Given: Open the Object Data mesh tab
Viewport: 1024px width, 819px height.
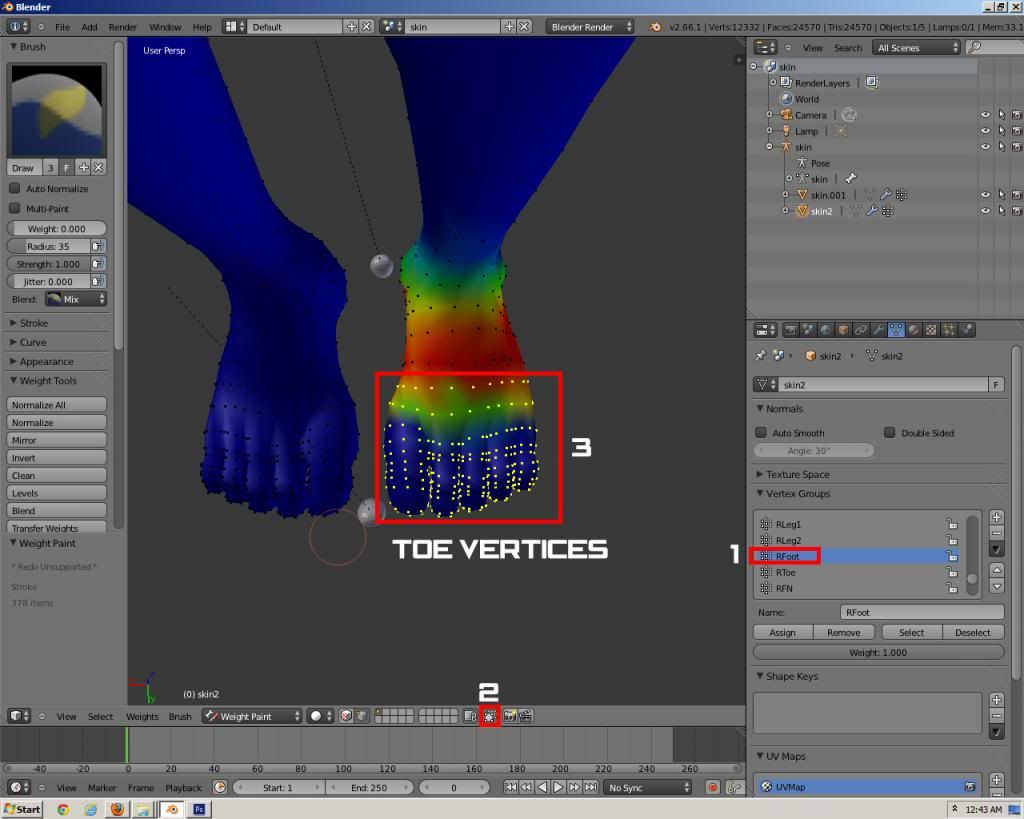Looking at the screenshot, I should point(896,330).
